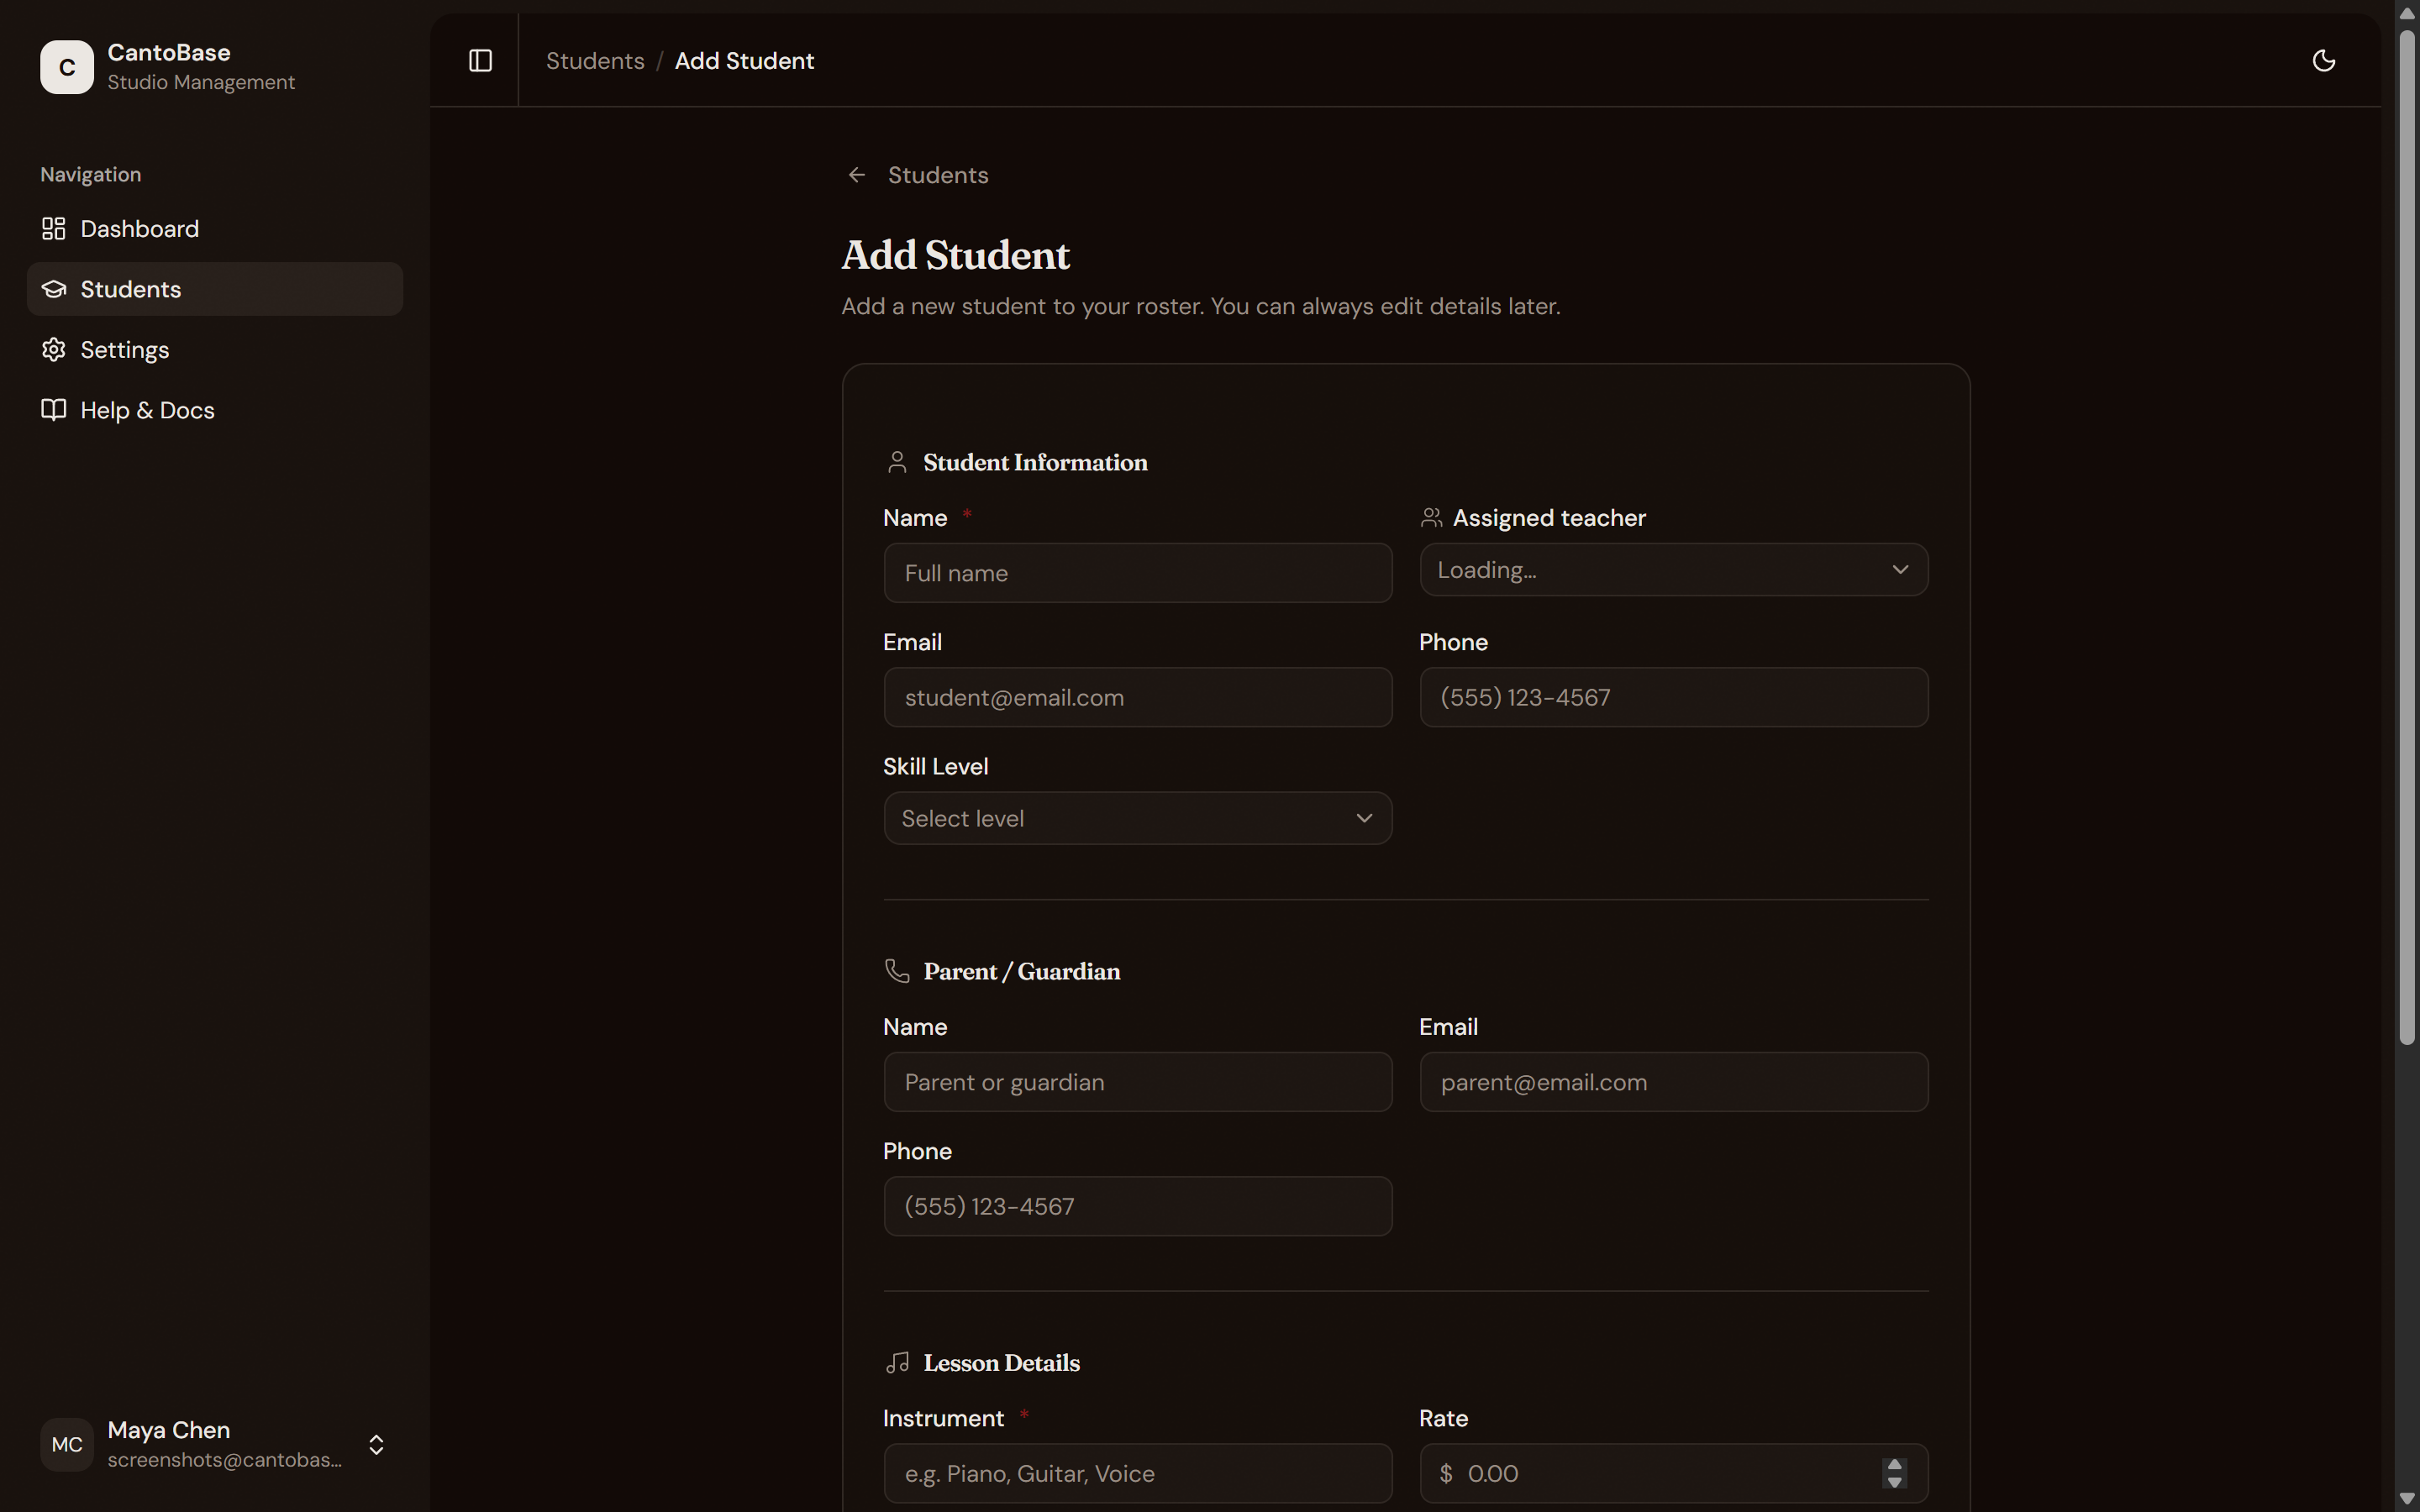
Task: Click the Maya Chen user name
Action: (x=169, y=1430)
